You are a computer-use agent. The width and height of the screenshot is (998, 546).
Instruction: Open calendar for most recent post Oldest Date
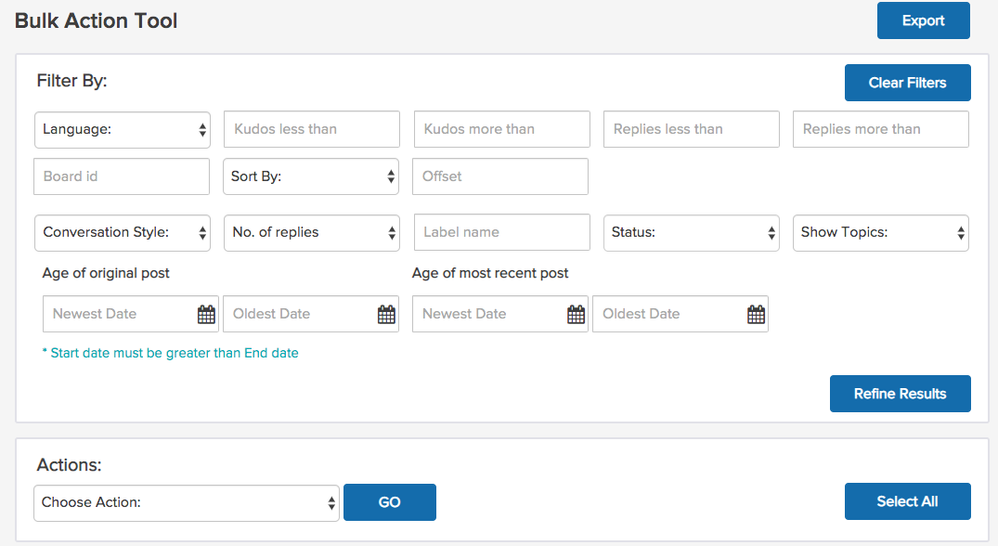[756, 314]
